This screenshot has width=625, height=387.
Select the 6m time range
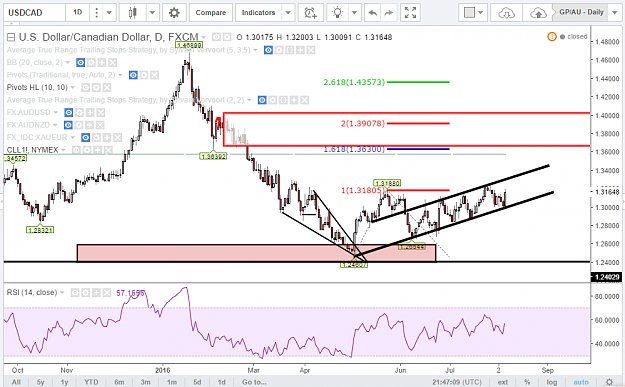(x=119, y=382)
